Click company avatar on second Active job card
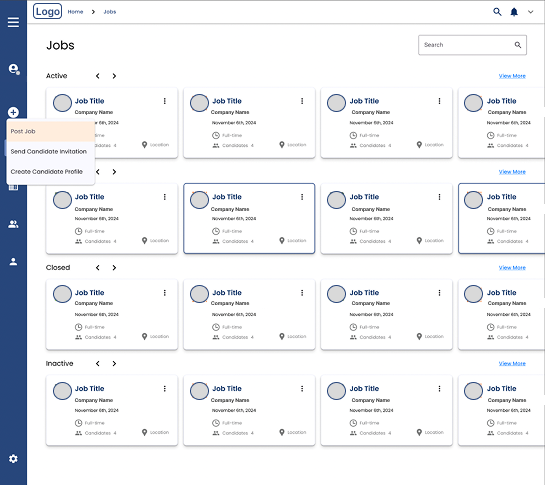This screenshot has height=485, width=546. coord(199,103)
